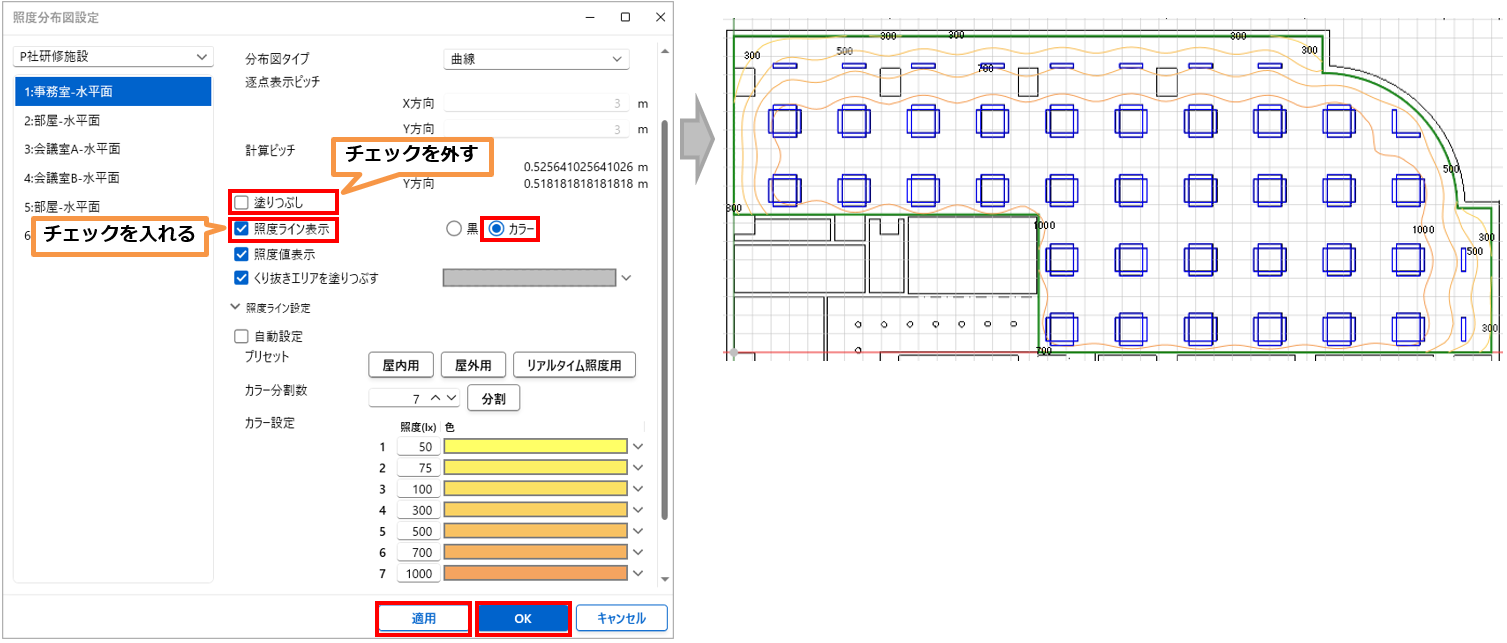
Task: Click the 屋内用 preset button
Action: coord(401,366)
